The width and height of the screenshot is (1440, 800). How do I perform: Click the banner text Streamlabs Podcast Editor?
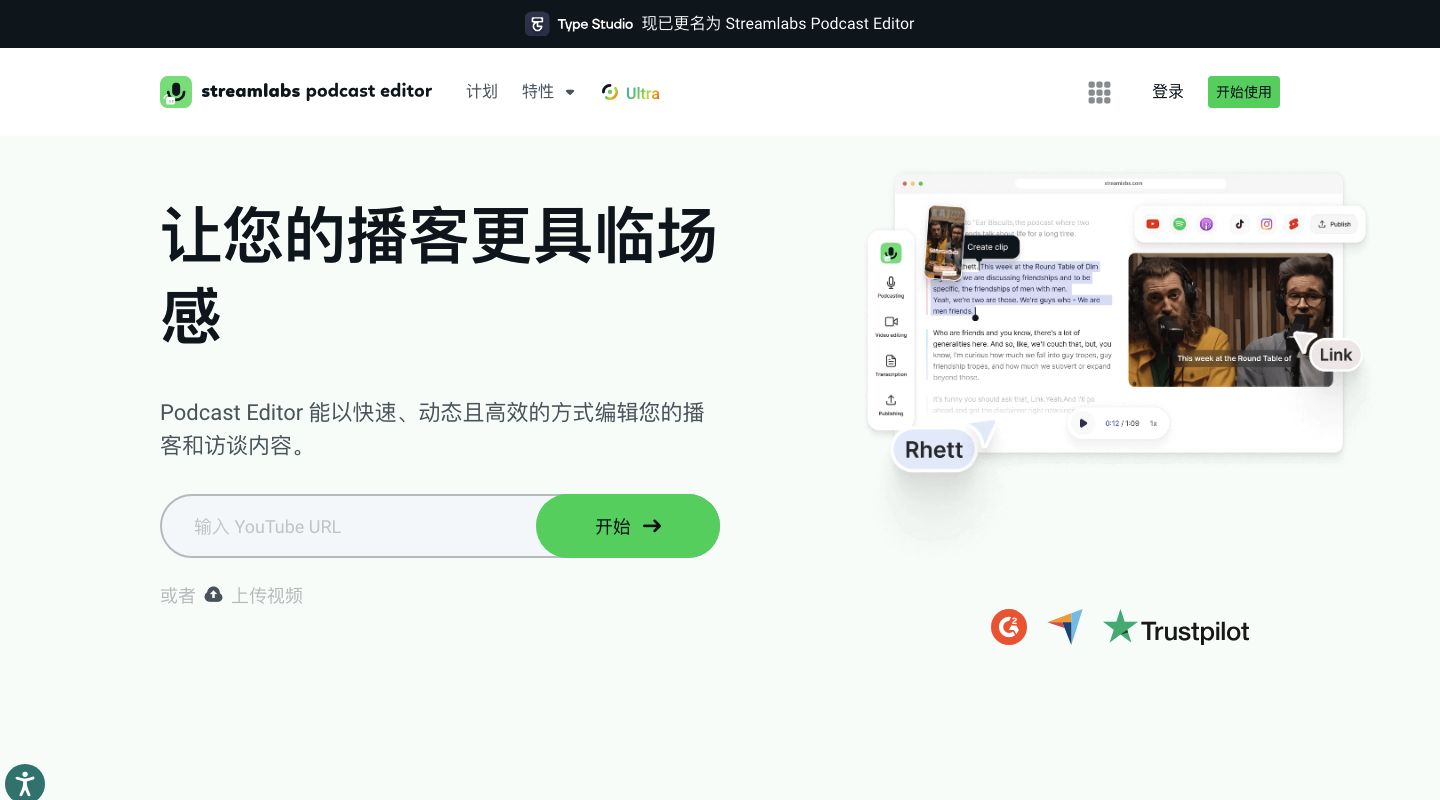click(820, 24)
